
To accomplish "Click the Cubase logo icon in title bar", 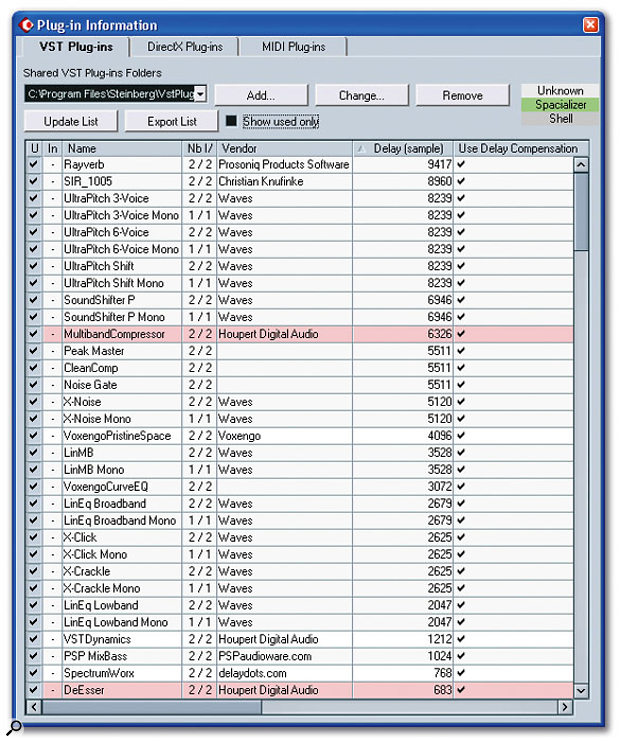I will (26, 25).
